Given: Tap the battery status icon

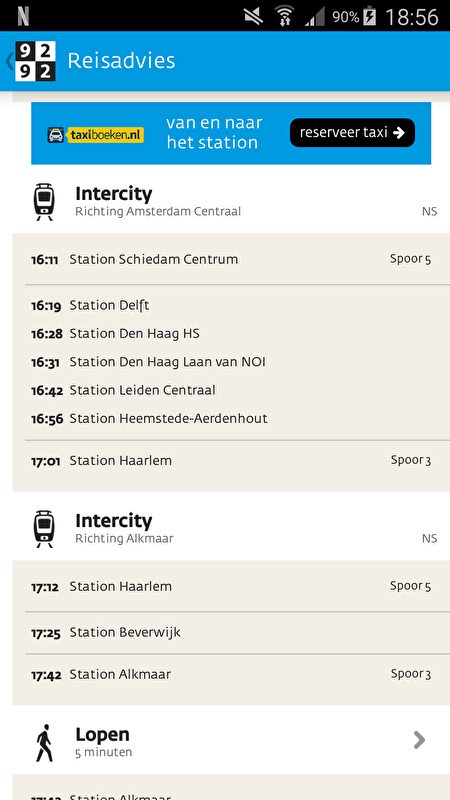Looking at the screenshot, I should pos(369,16).
